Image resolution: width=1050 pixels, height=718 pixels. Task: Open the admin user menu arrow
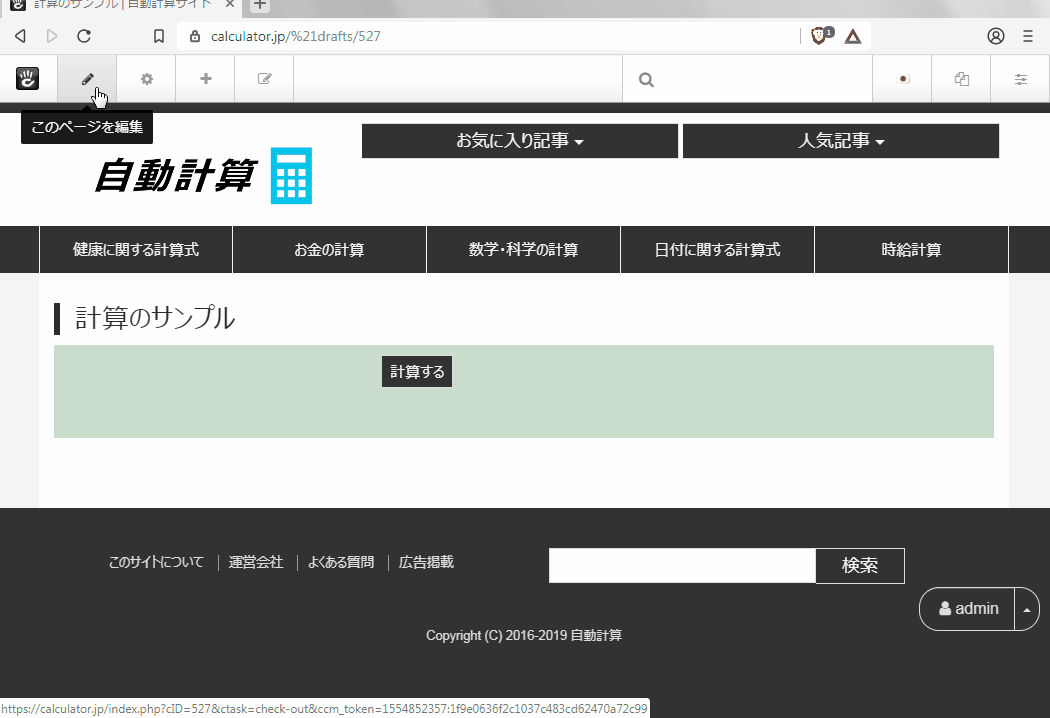1027,609
